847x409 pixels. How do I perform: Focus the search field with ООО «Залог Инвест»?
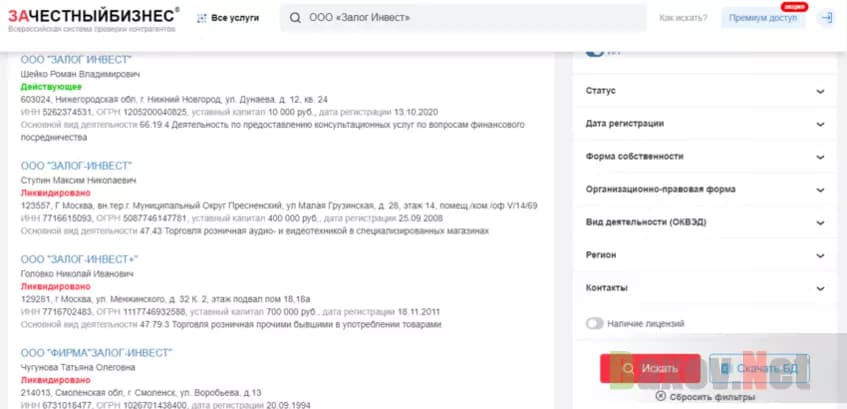[x=463, y=18]
